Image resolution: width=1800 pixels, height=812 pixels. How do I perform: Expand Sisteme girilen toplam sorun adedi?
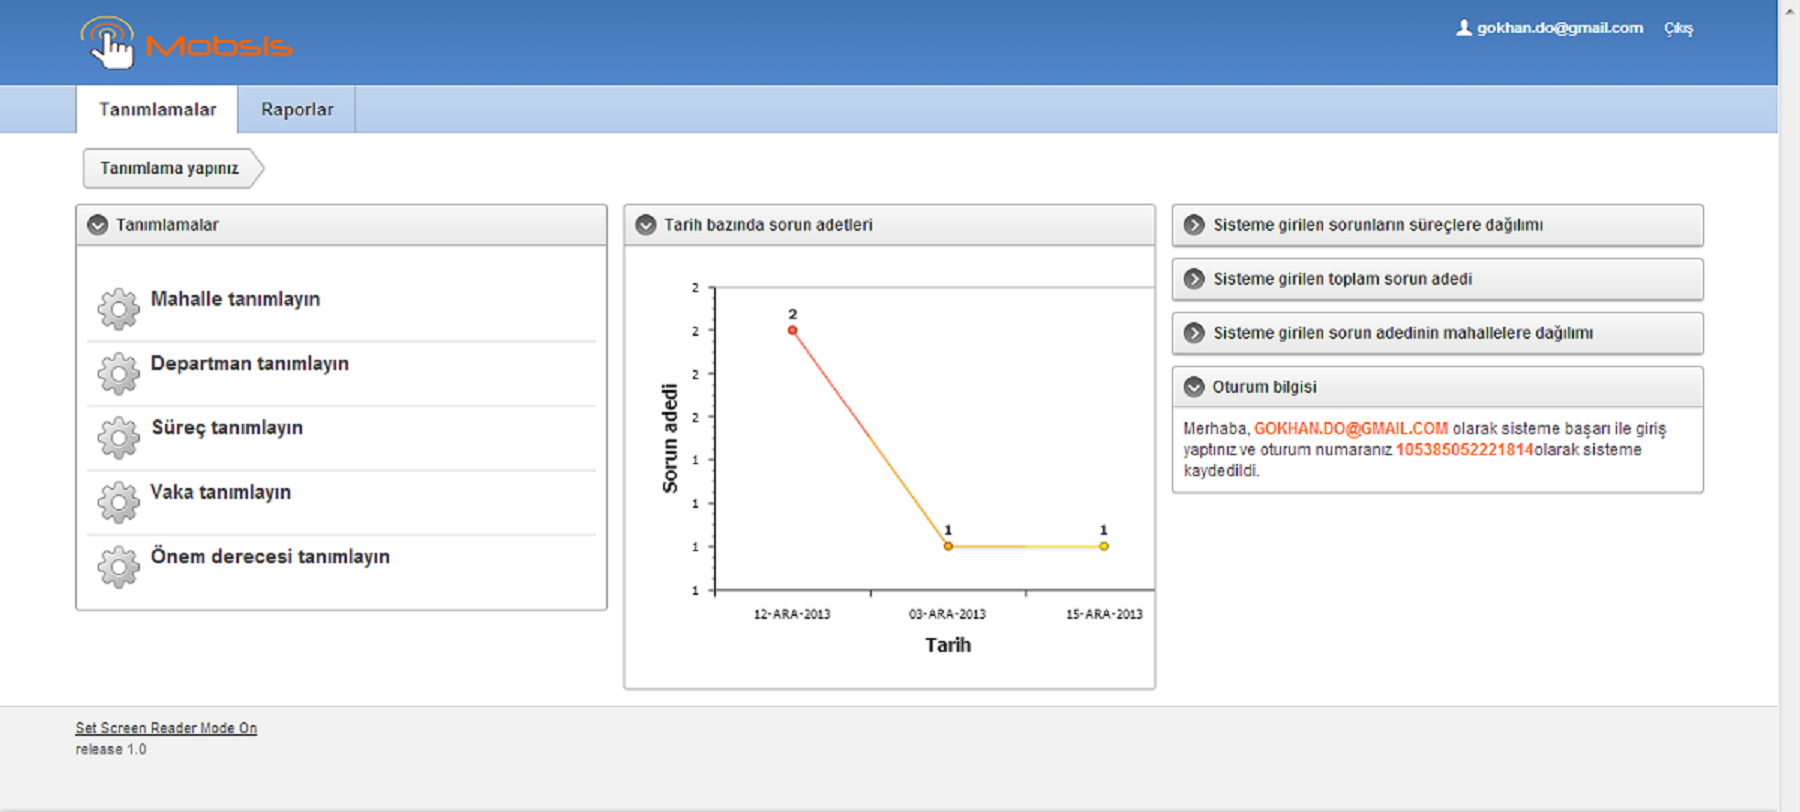pyautogui.click(x=1194, y=279)
